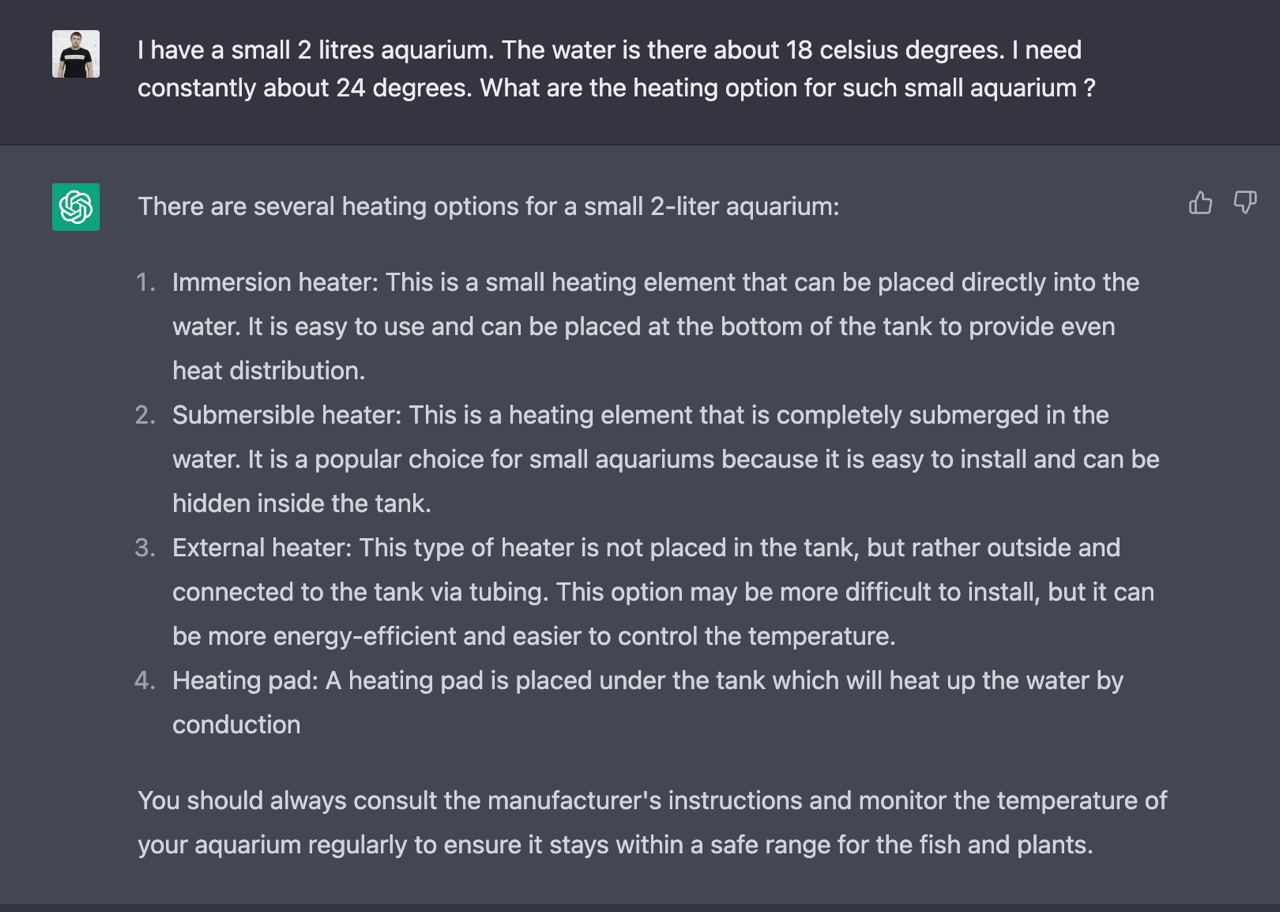Click the user profile photo avatar
The width and height of the screenshot is (1280, 912).
point(76,54)
